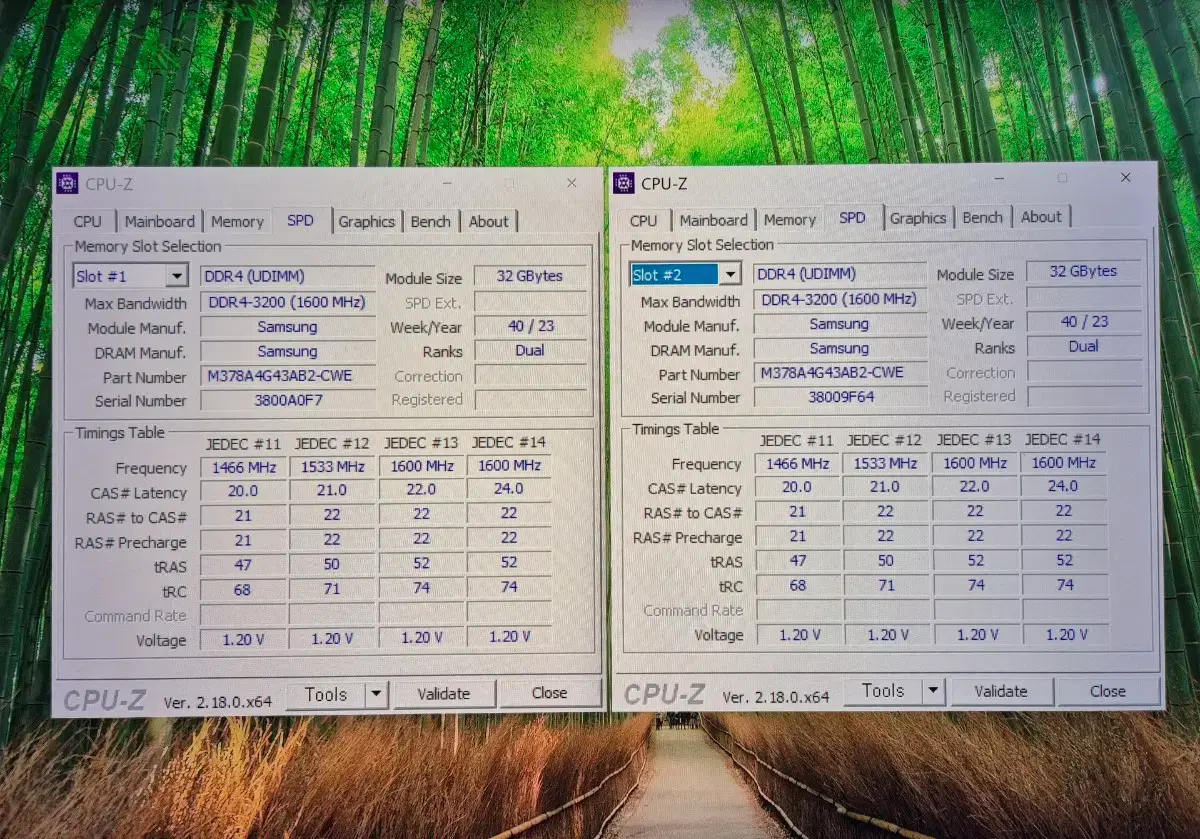The height and width of the screenshot is (839, 1200).
Task: Click CPU-Z app icon in right window title bar
Action: coord(623,183)
